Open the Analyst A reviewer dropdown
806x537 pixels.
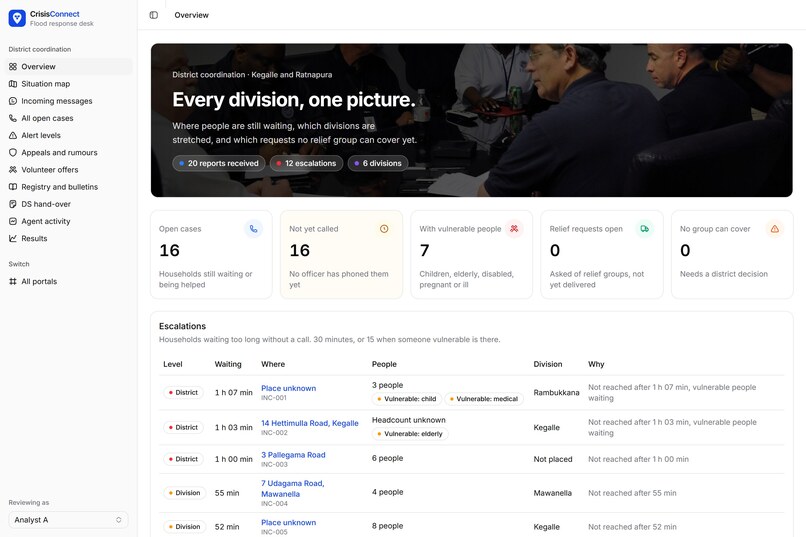pos(68,520)
